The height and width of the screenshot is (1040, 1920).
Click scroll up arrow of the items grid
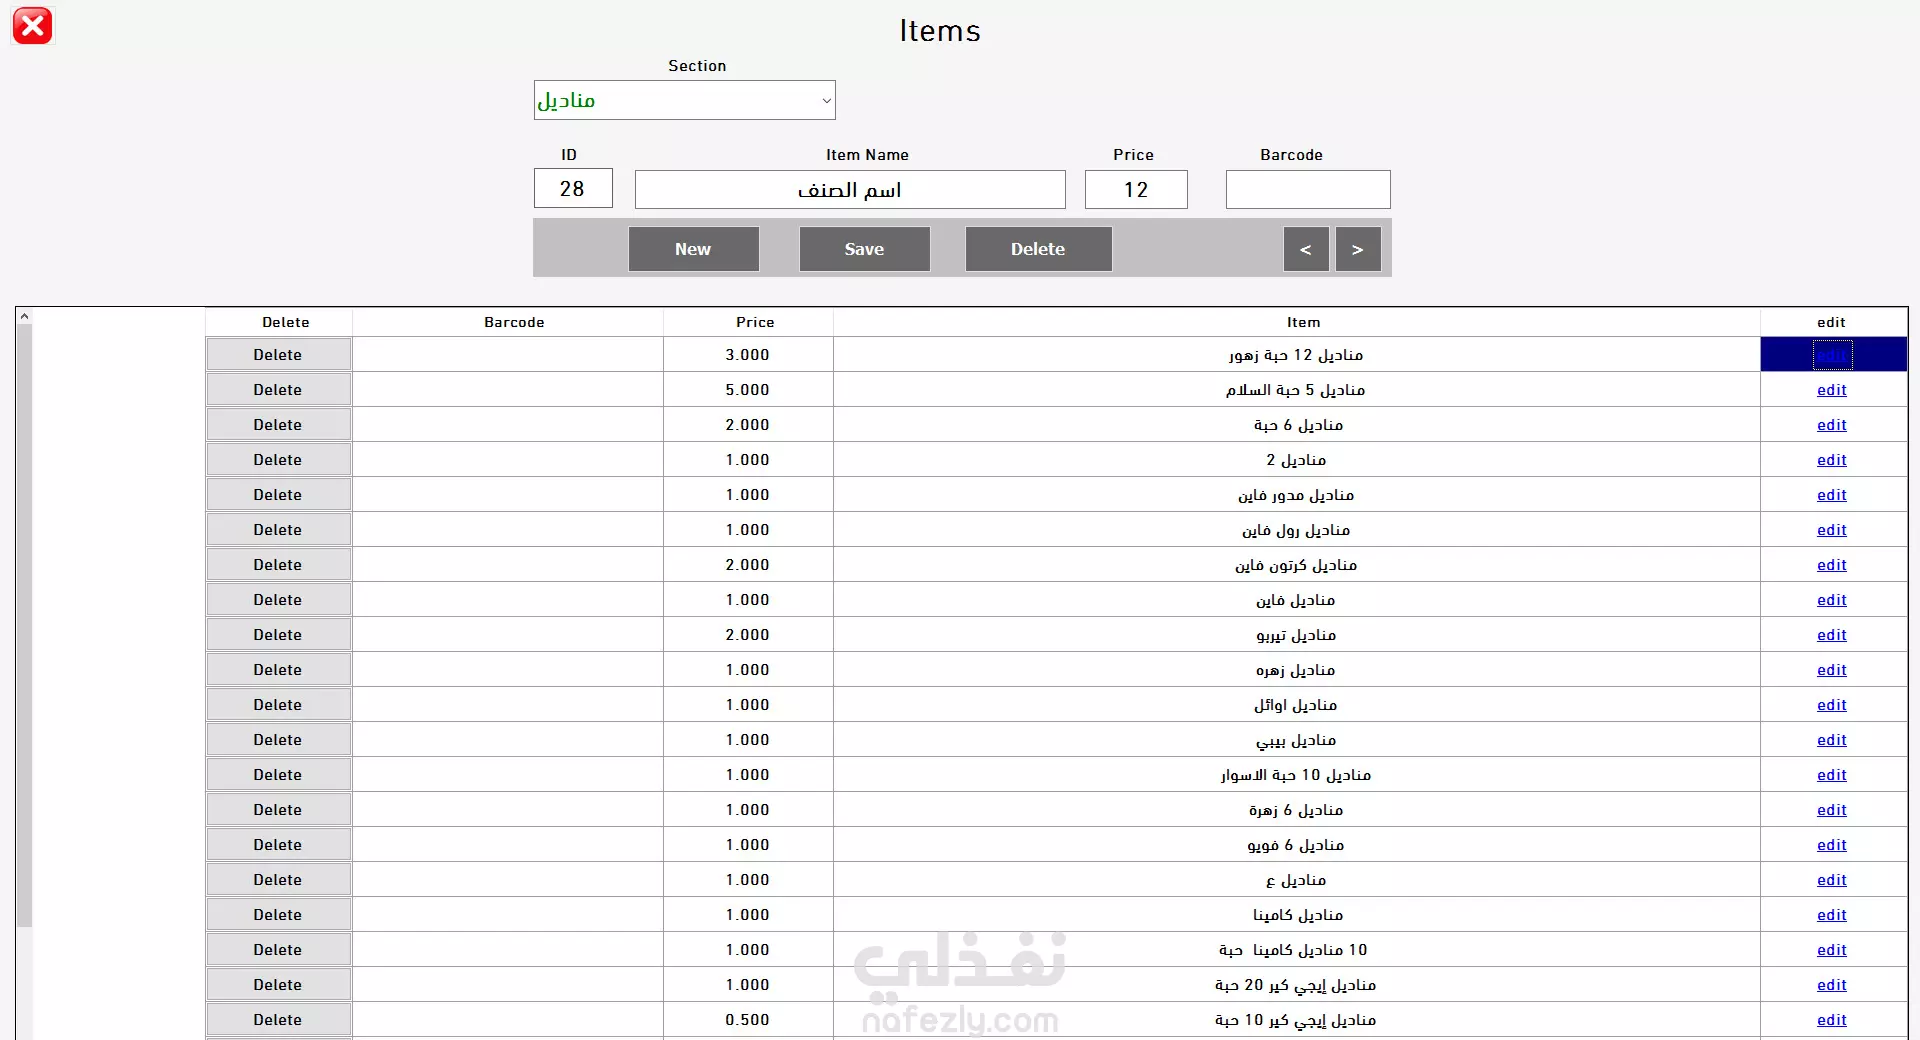24,316
